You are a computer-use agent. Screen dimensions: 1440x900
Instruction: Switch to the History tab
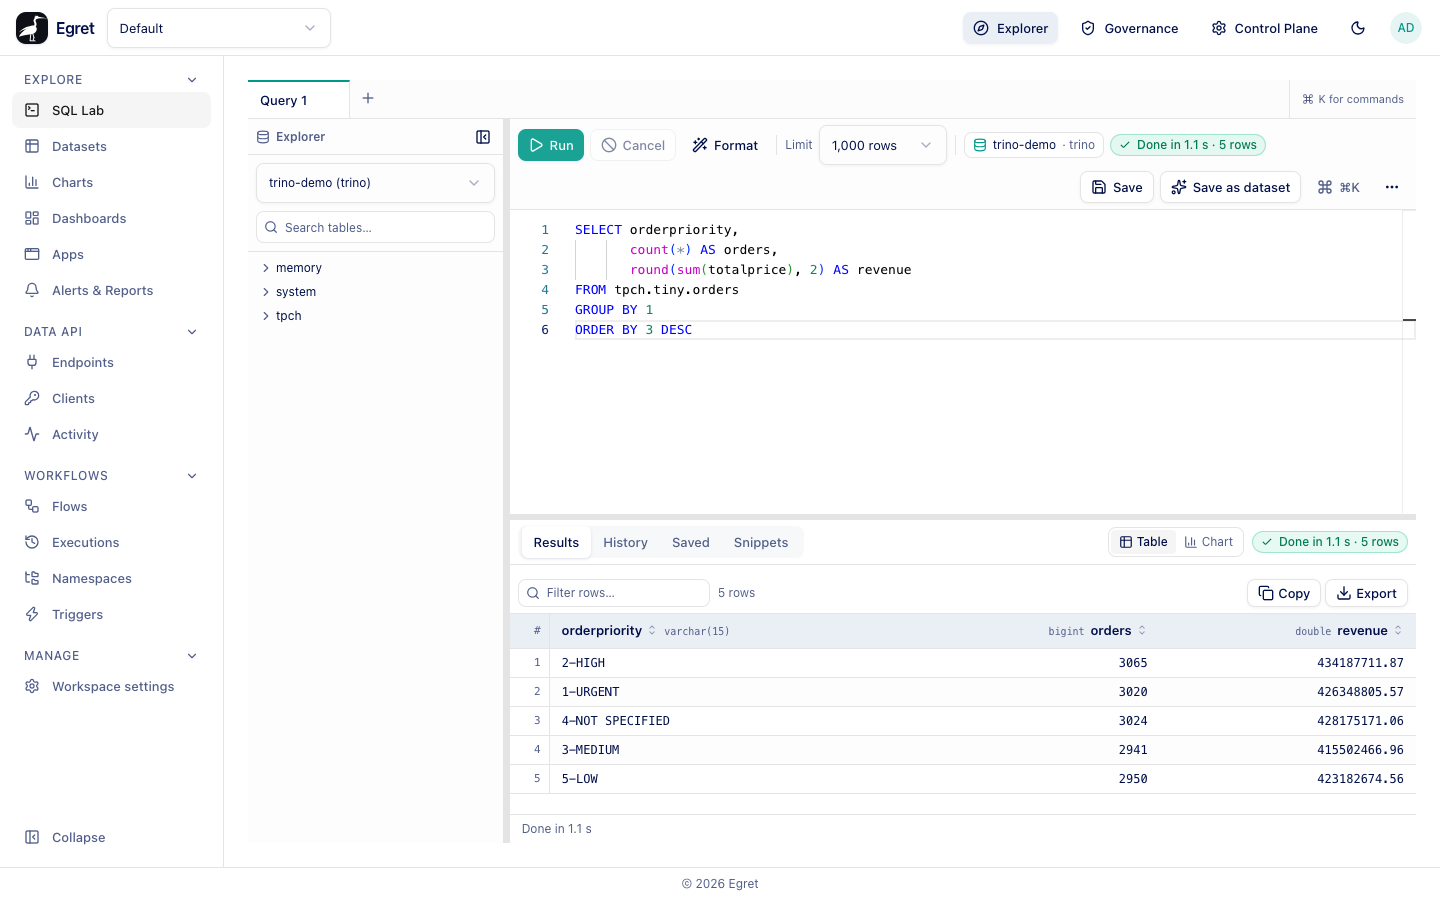pos(625,542)
